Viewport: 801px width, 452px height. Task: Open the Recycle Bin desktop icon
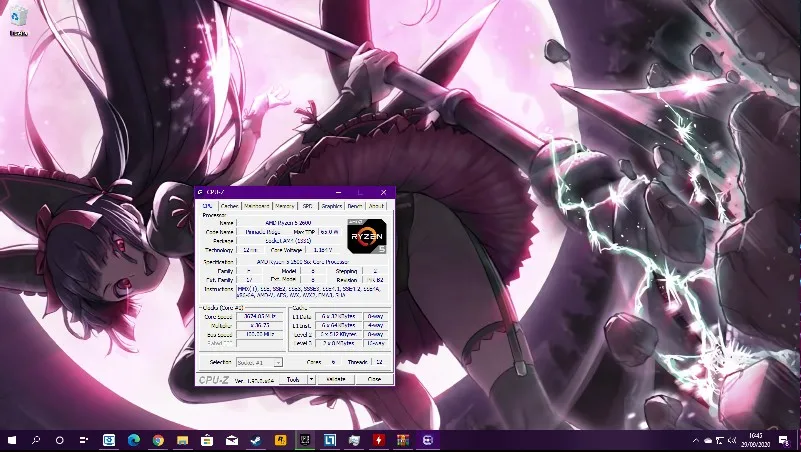[18, 21]
